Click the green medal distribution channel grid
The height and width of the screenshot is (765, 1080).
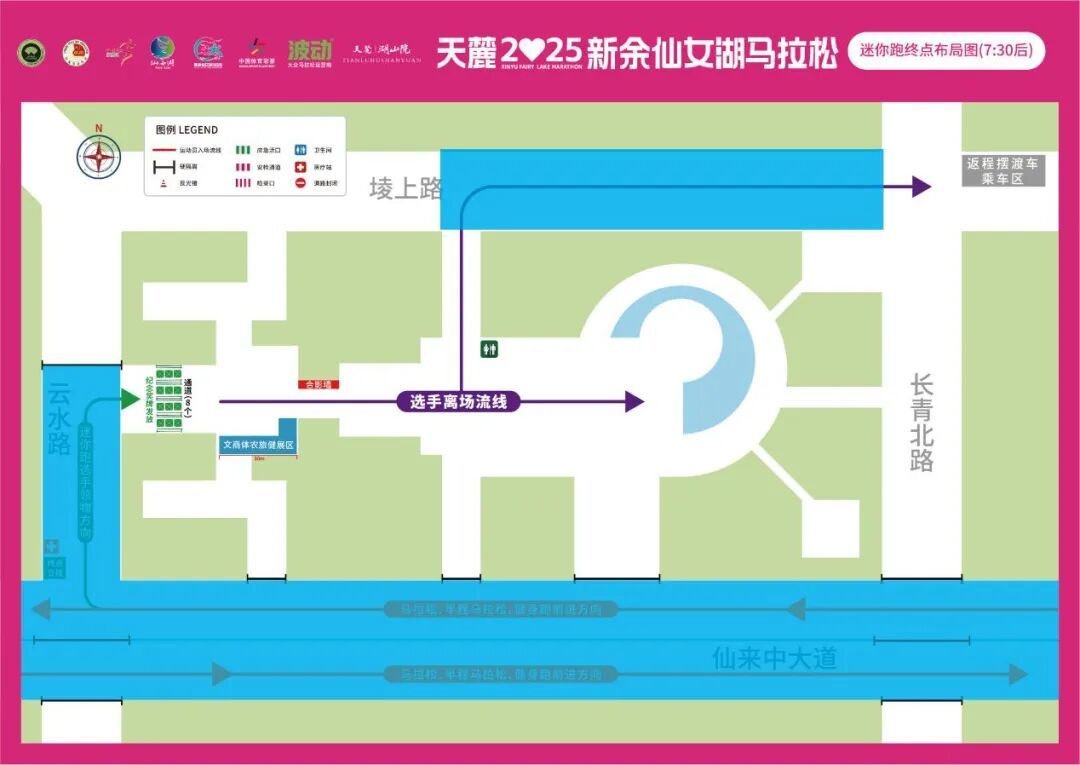point(169,399)
